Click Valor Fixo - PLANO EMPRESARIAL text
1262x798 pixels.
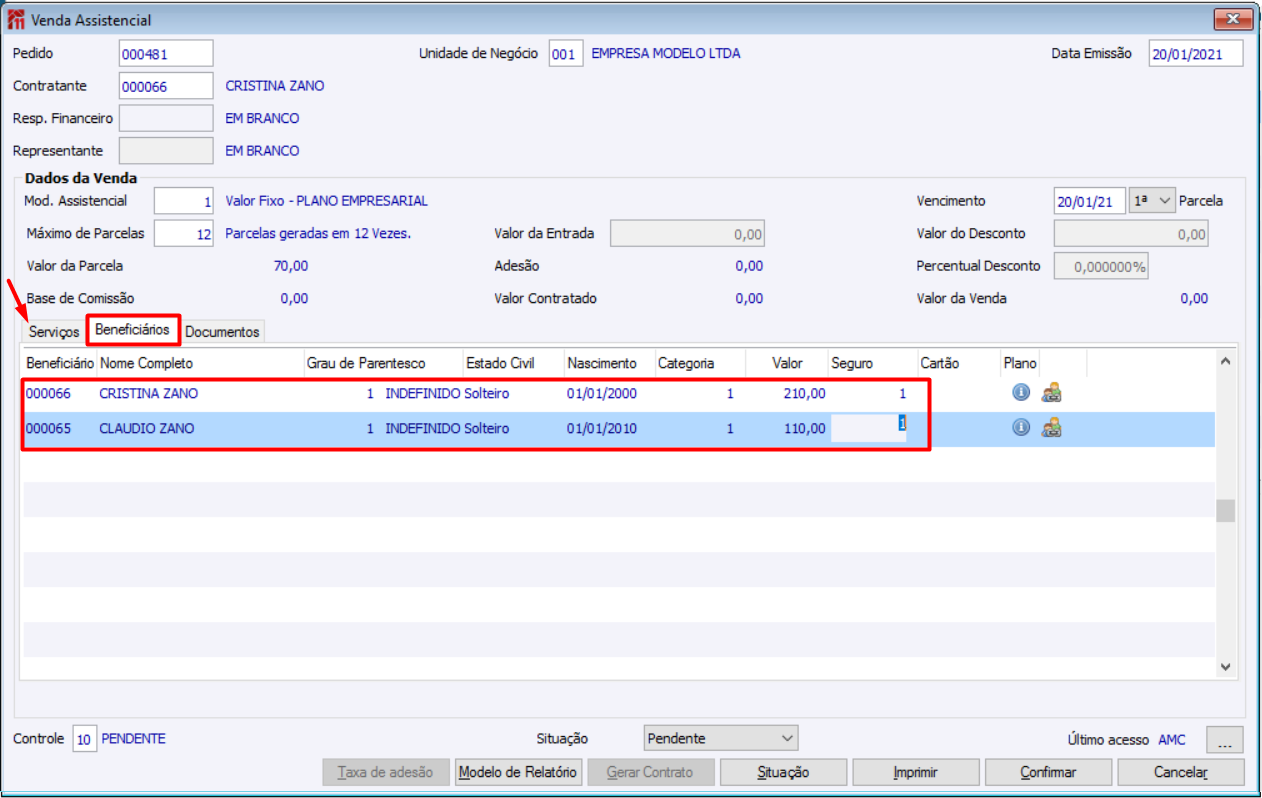pyautogui.click(x=327, y=201)
